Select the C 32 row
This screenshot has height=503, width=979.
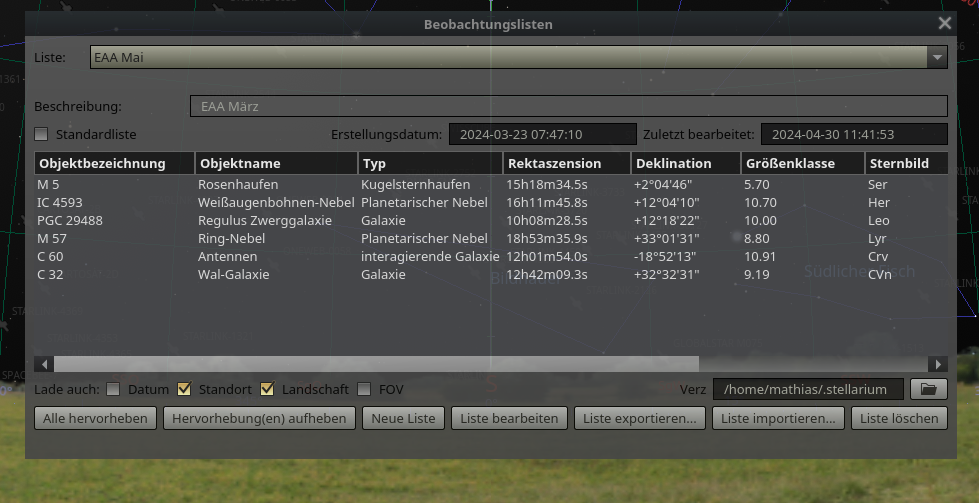(491, 275)
